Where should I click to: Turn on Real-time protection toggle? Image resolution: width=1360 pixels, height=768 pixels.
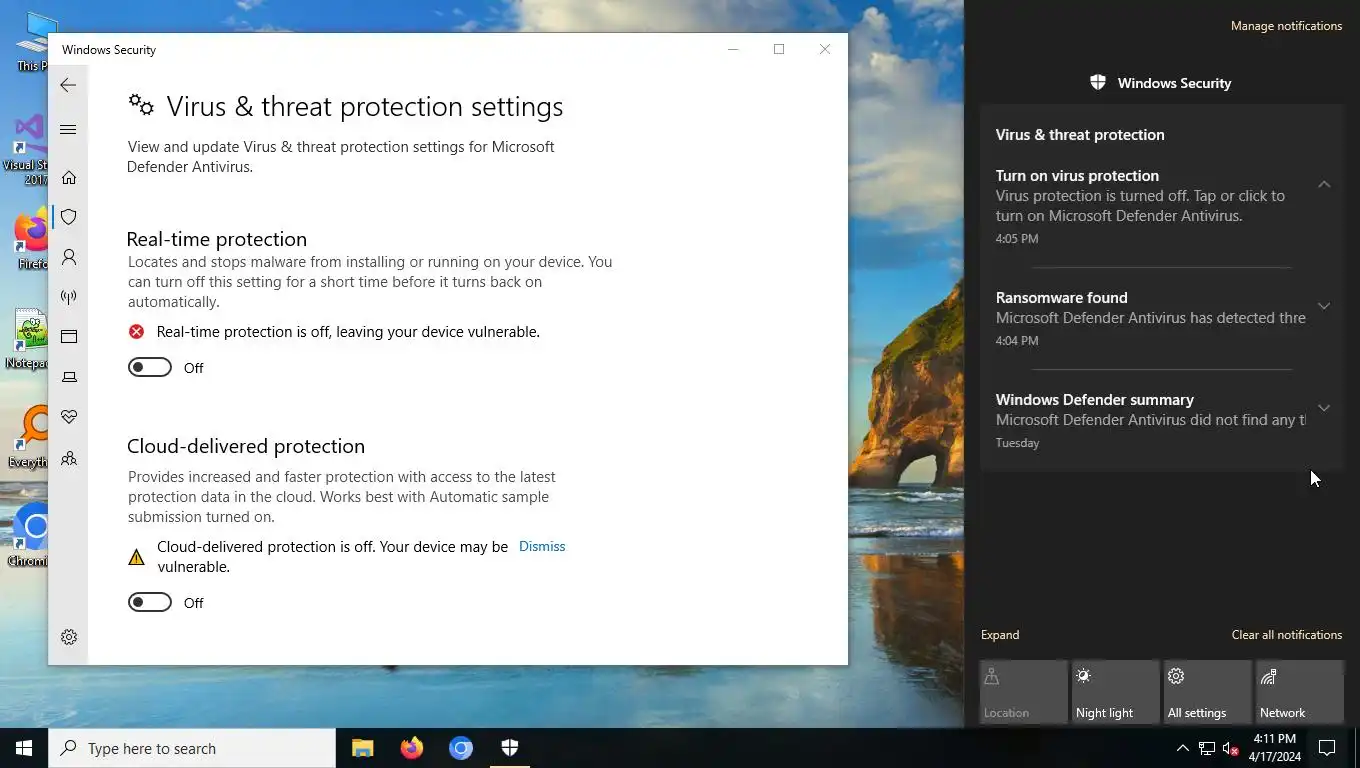point(150,368)
